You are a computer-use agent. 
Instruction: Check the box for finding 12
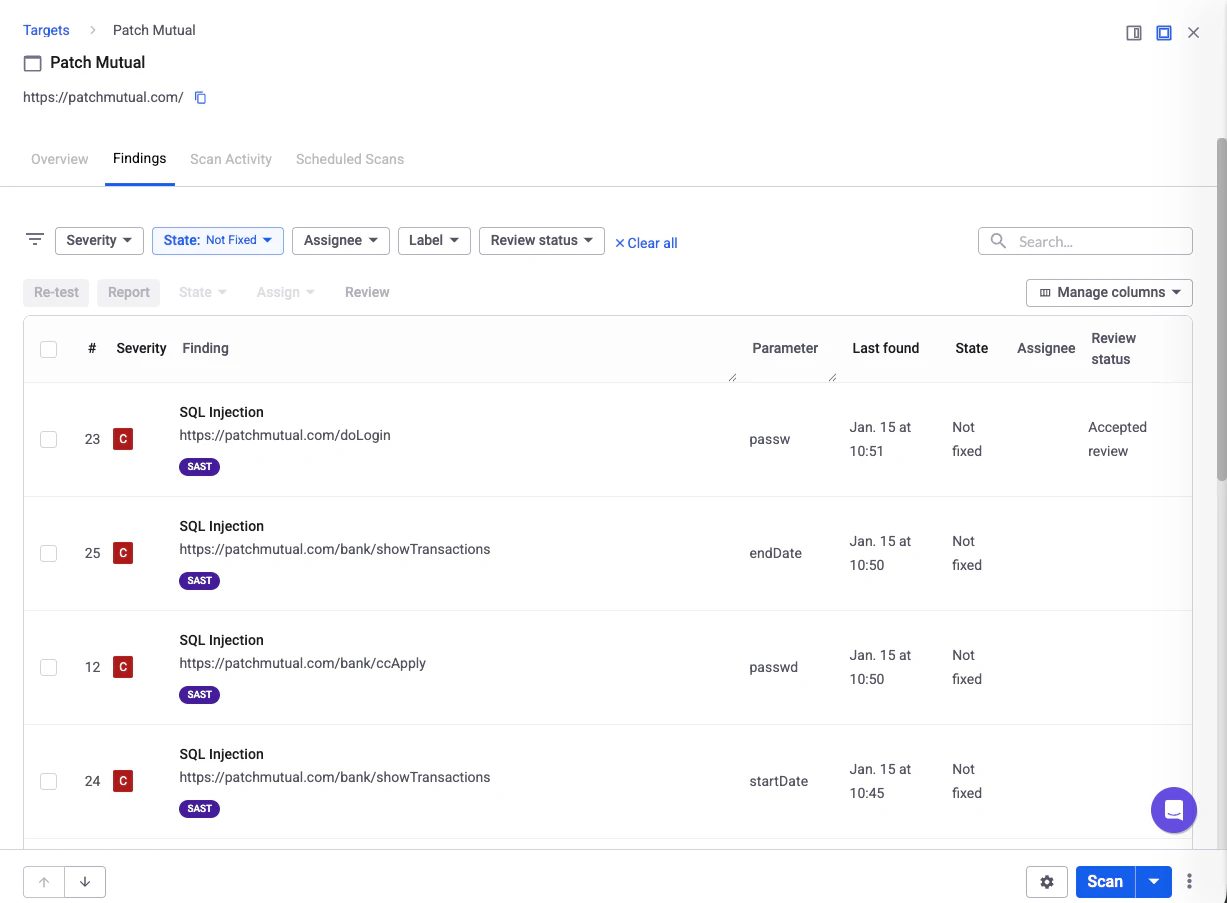click(x=48, y=667)
